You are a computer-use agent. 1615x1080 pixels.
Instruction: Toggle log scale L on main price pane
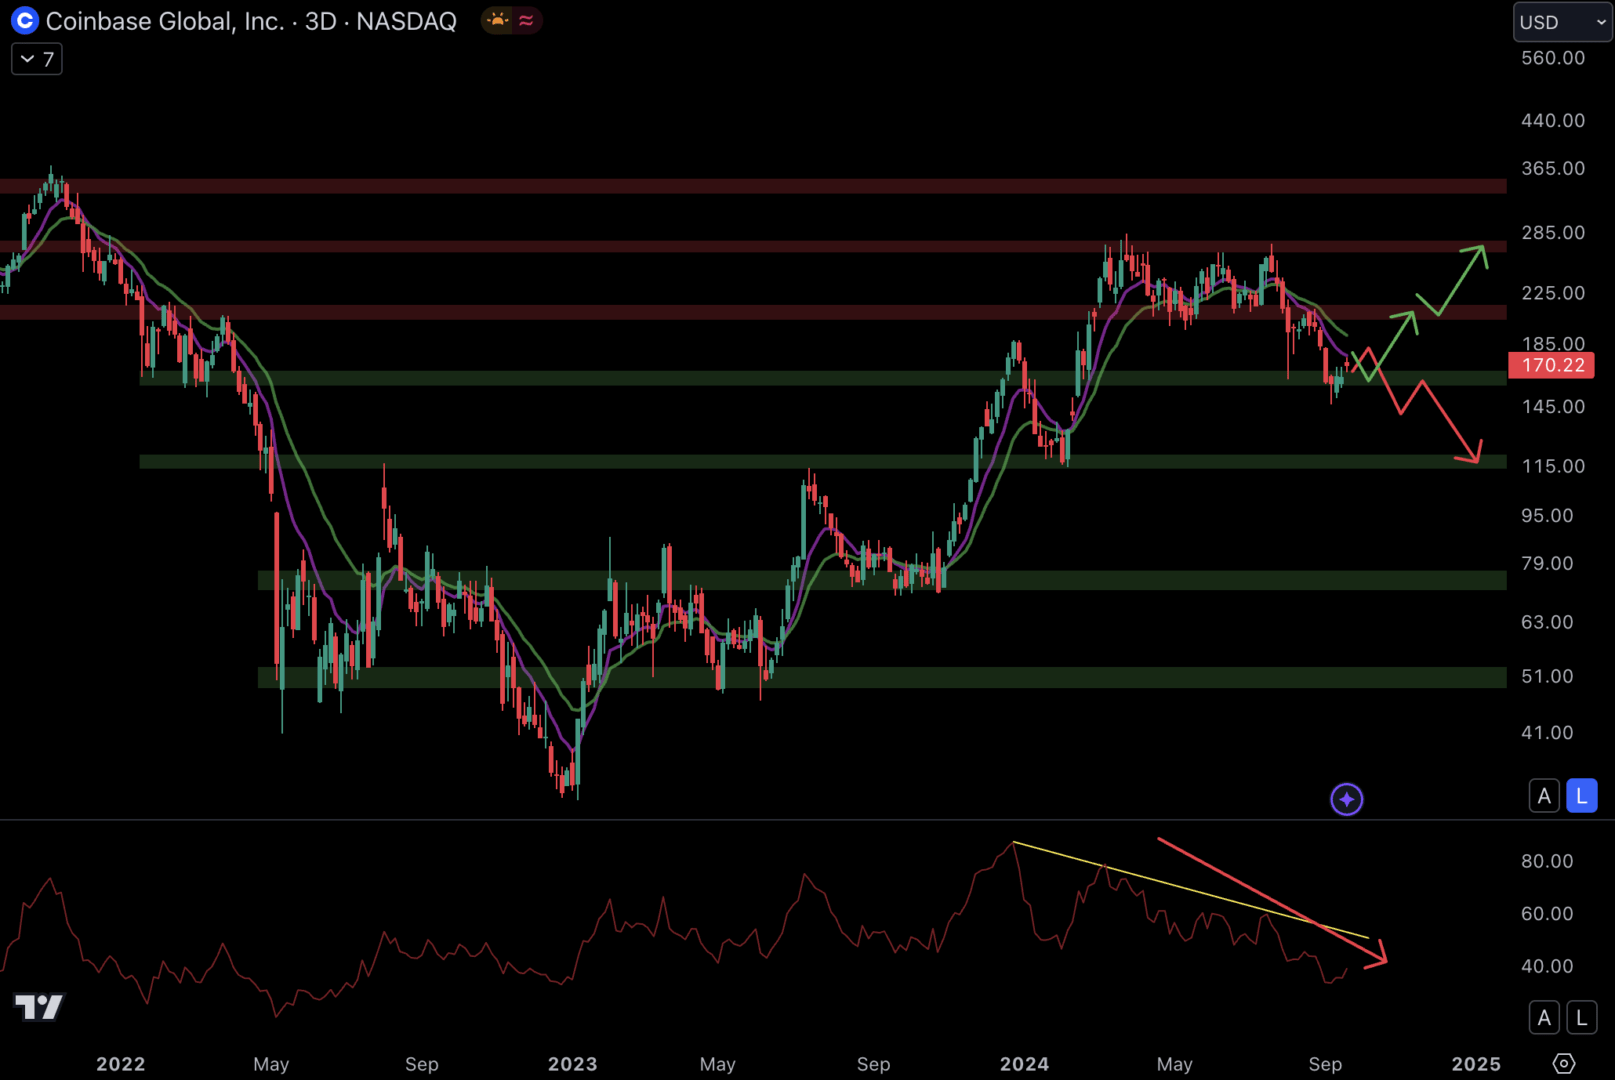point(1581,796)
